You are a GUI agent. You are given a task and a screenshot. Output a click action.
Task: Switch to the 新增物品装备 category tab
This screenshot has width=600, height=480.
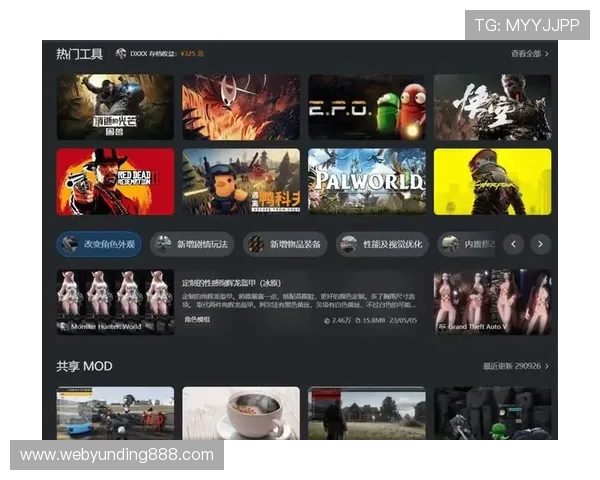pyautogui.click(x=285, y=244)
